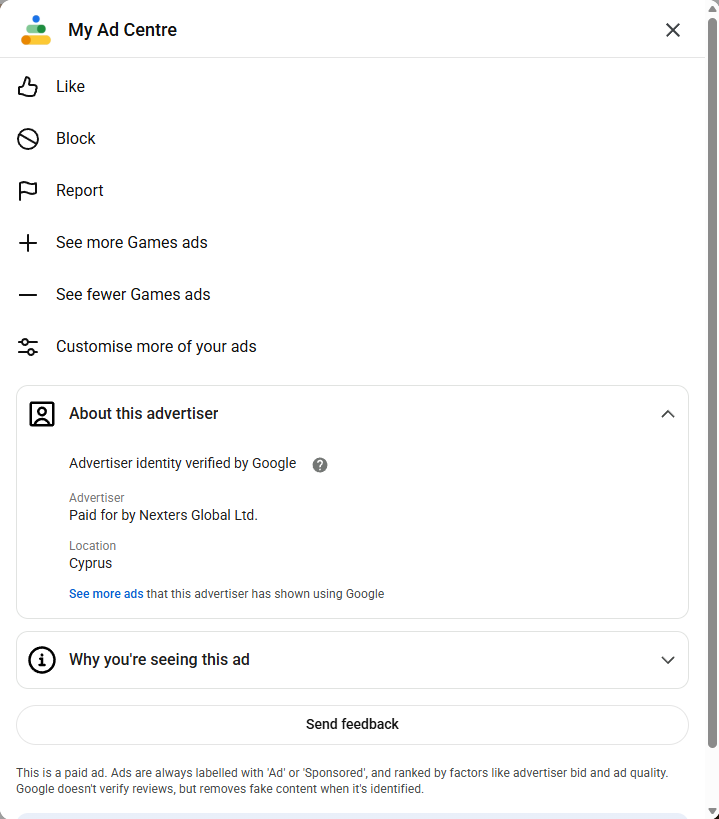Expand the Why you're seeing this ad chevron
This screenshot has width=719, height=819.
point(668,660)
